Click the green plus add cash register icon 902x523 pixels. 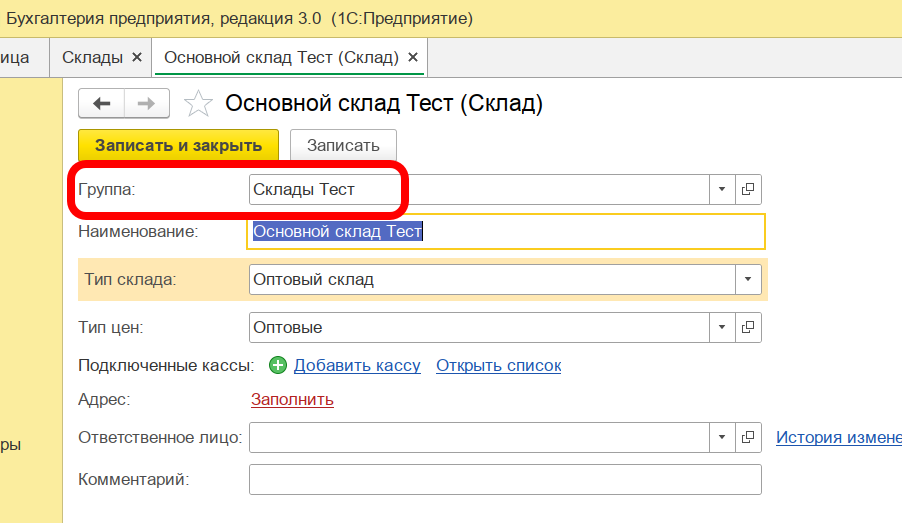pos(278,366)
